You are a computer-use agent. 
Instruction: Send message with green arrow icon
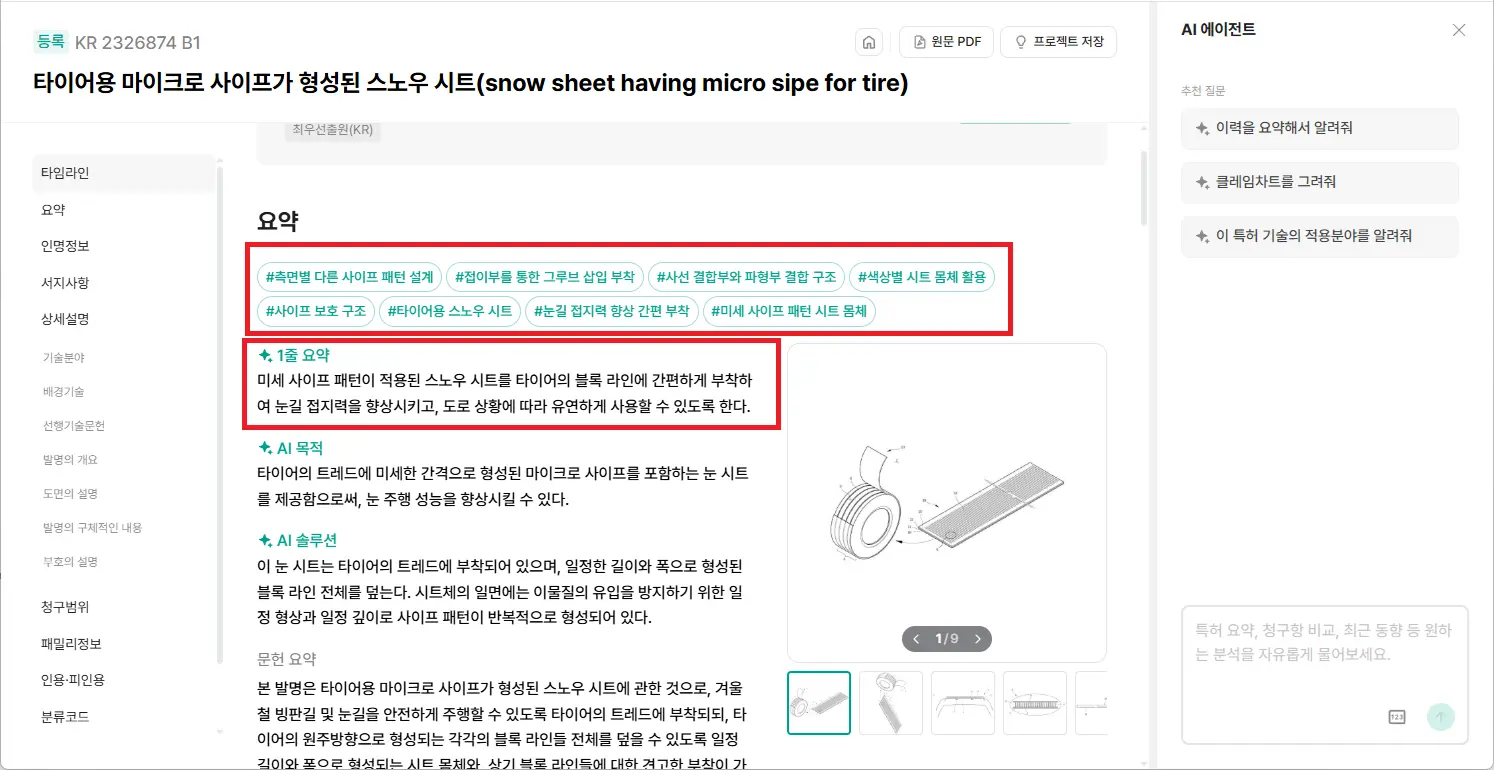click(1440, 716)
